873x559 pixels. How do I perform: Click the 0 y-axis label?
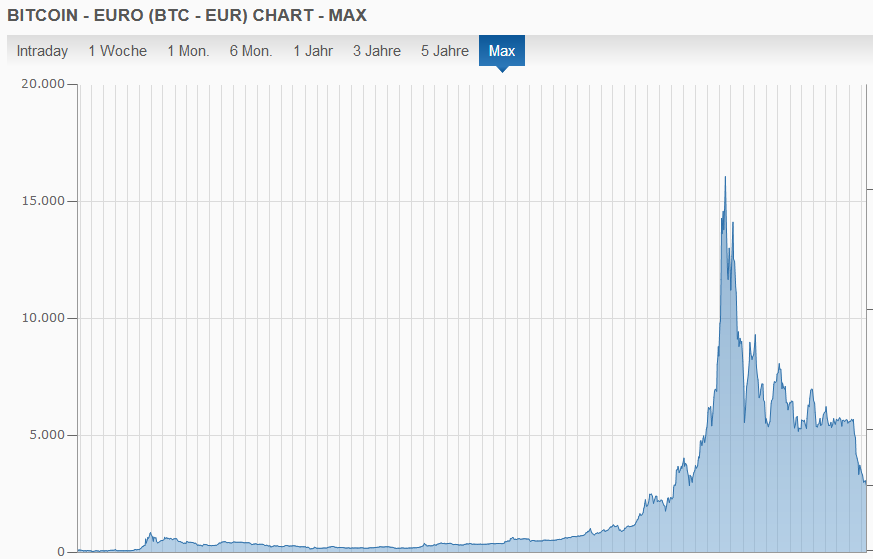click(x=61, y=552)
